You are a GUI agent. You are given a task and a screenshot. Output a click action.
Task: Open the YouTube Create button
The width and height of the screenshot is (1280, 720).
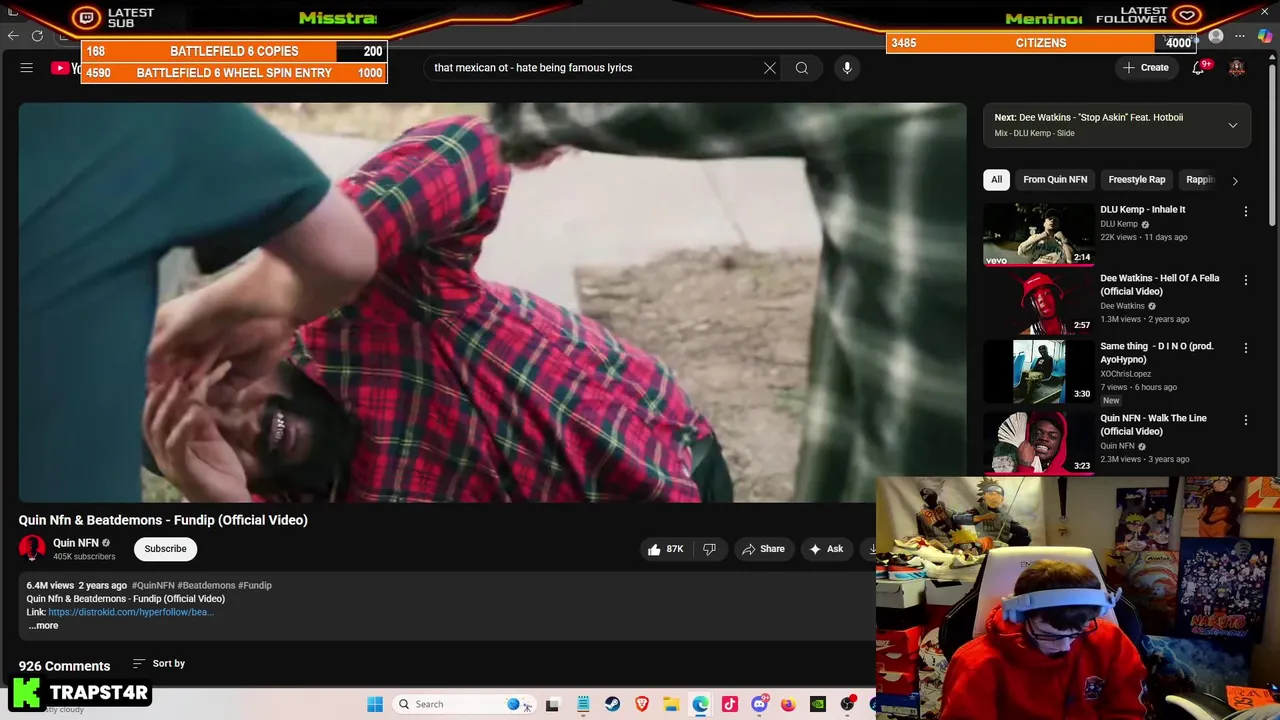click(x=1145, y=68)
